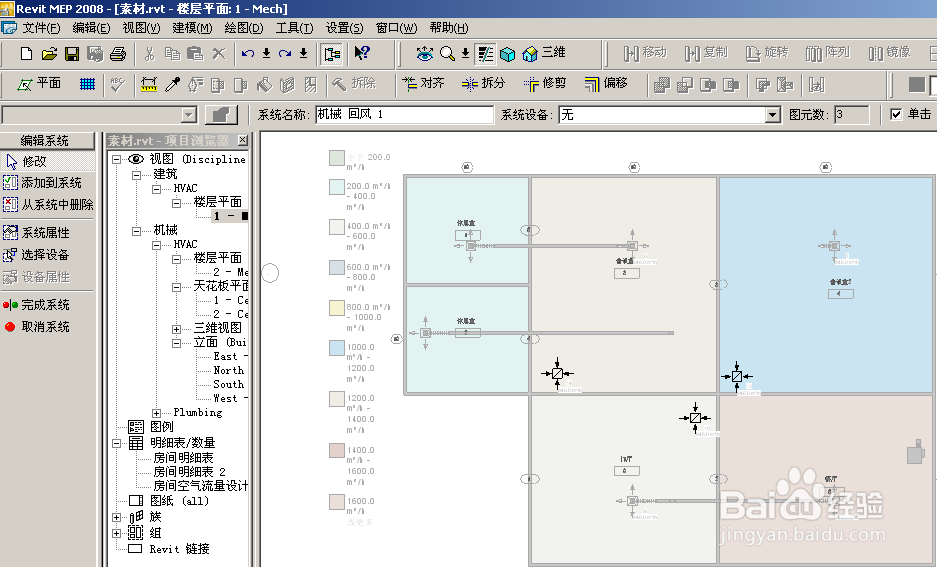The image size is (937, 567).
Task: Click the 对齐 align tool
Action: tap(423, 84)
